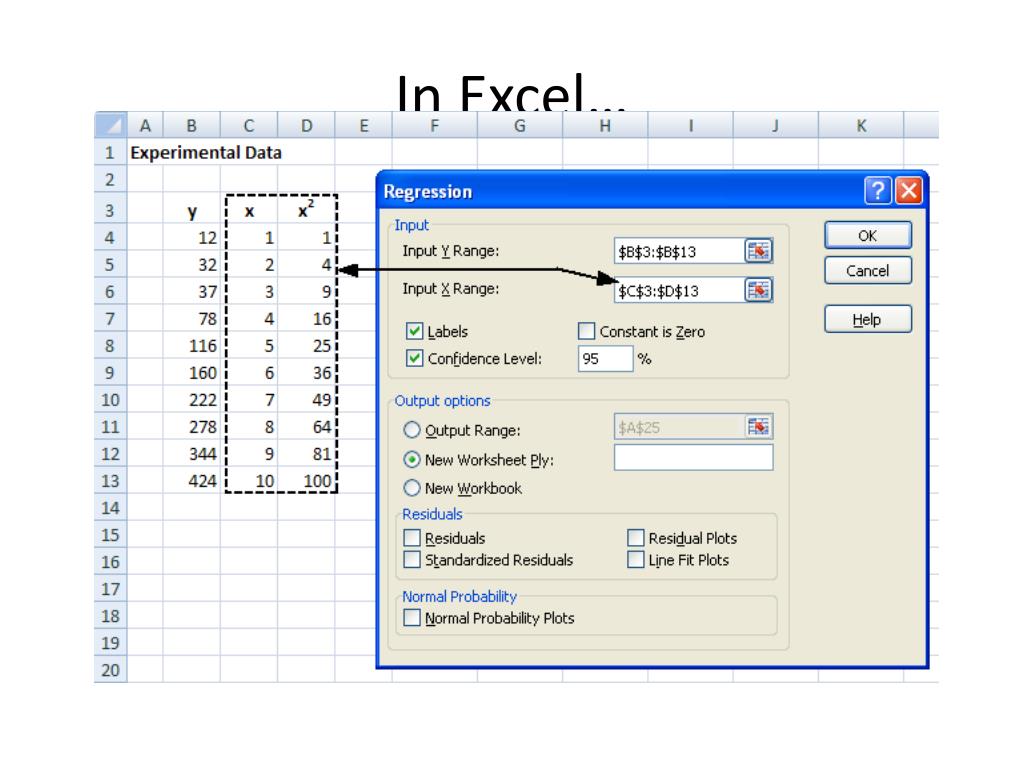Click cell containing 424
Screen dimensions: 1024x768
tap(191, 481)
